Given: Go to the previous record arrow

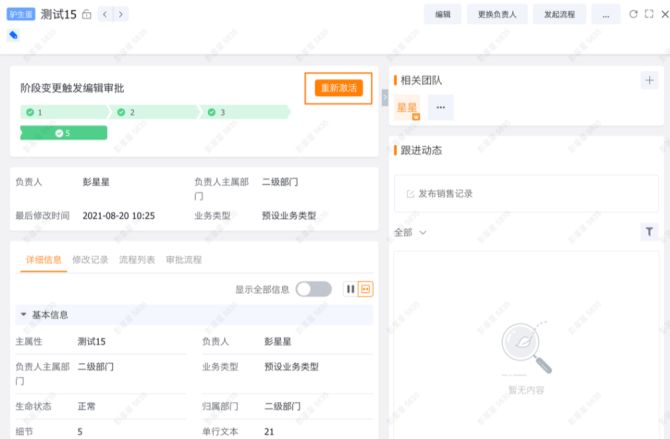Looking at the screenshot, I should (x=104, y=14).
